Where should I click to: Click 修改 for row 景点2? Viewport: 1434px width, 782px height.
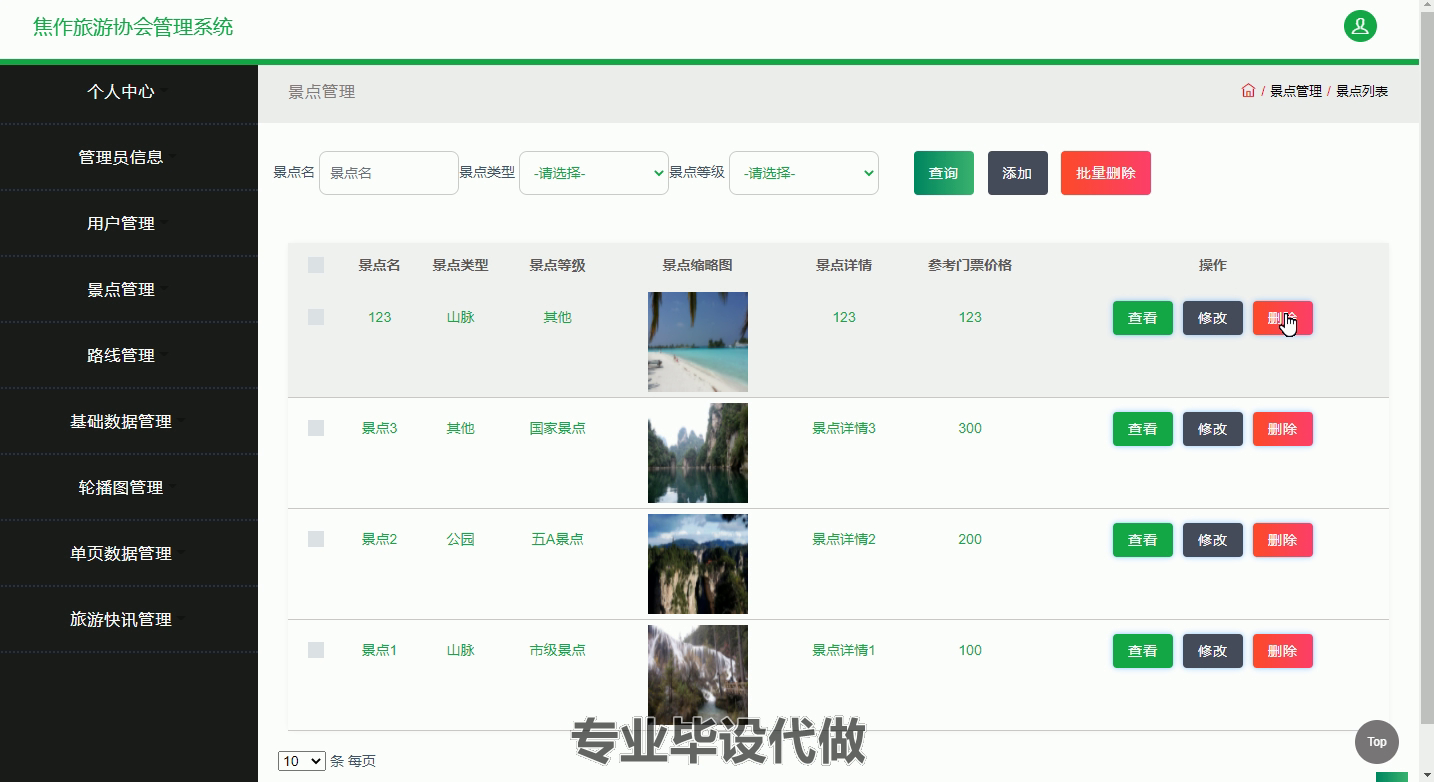(x=1213, y=540)
